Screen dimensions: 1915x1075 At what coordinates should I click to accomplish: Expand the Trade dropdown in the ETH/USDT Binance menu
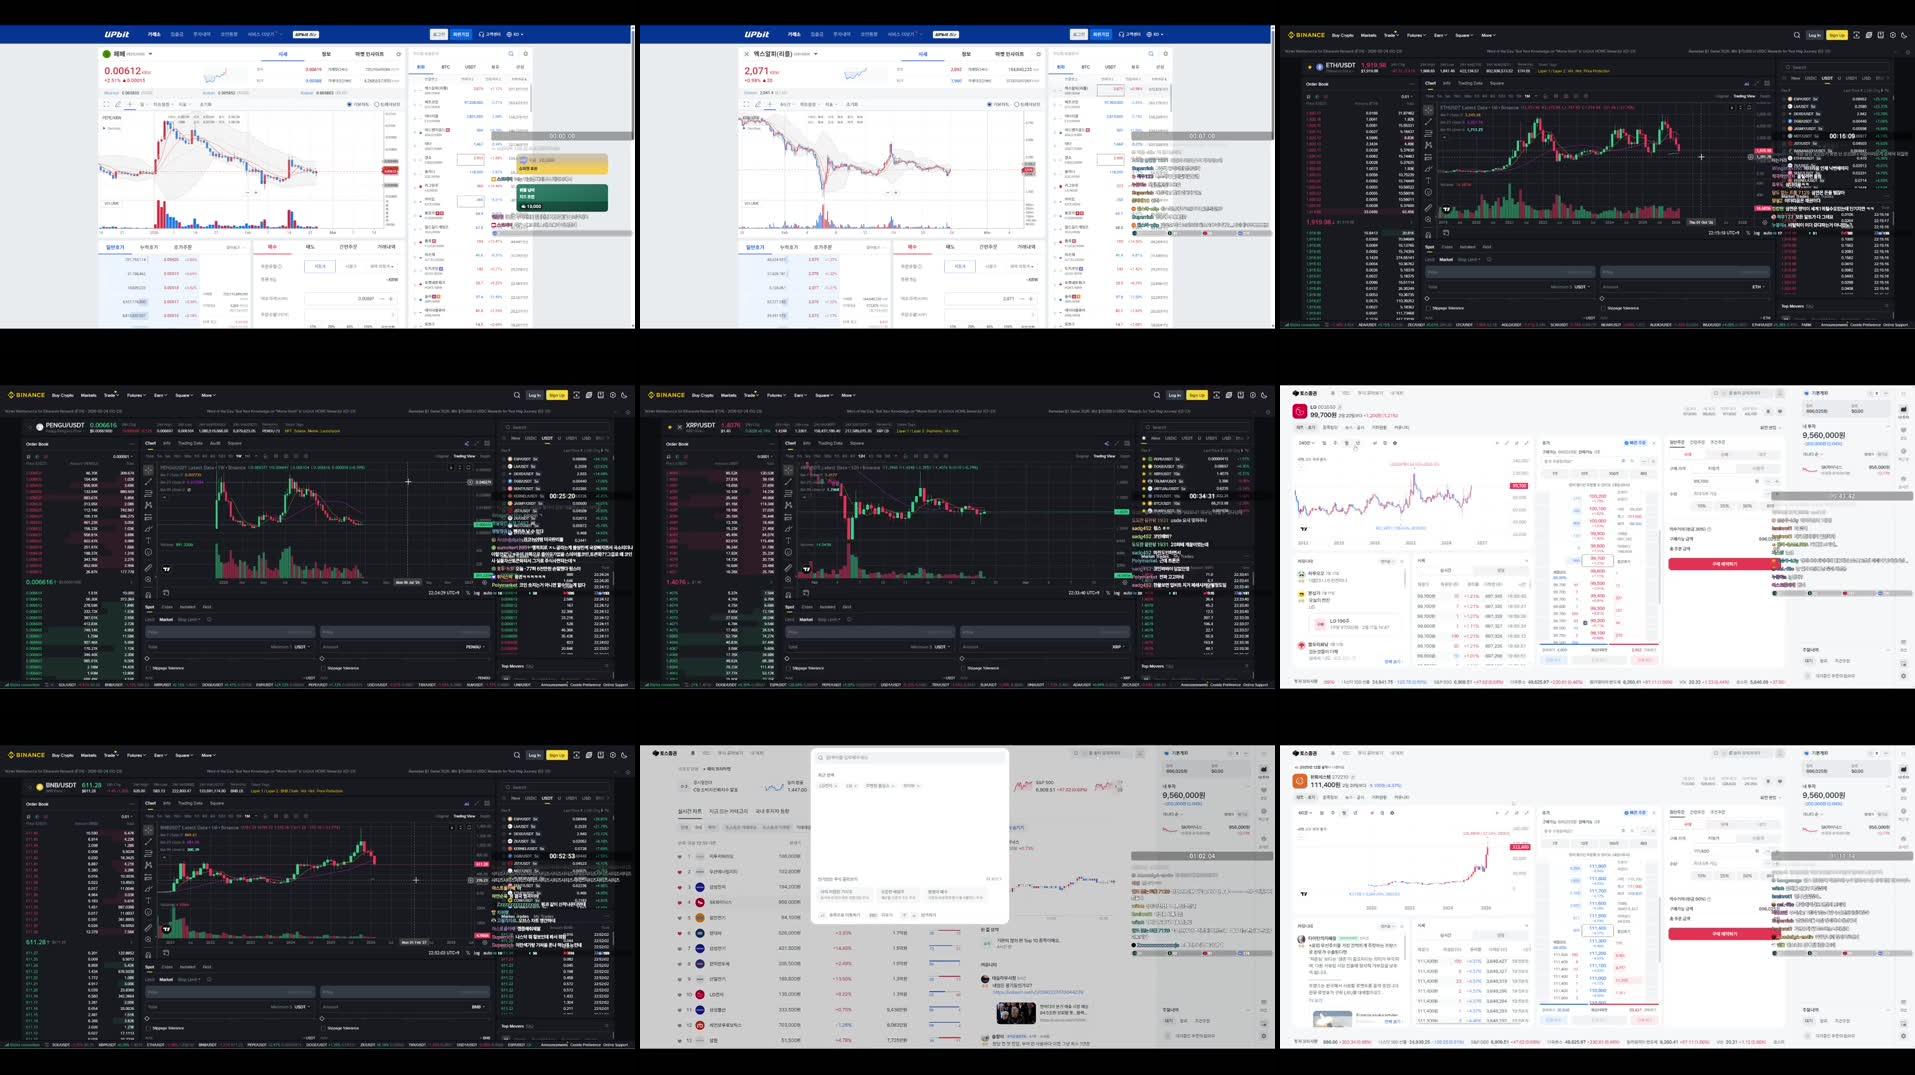(1391, 35)
